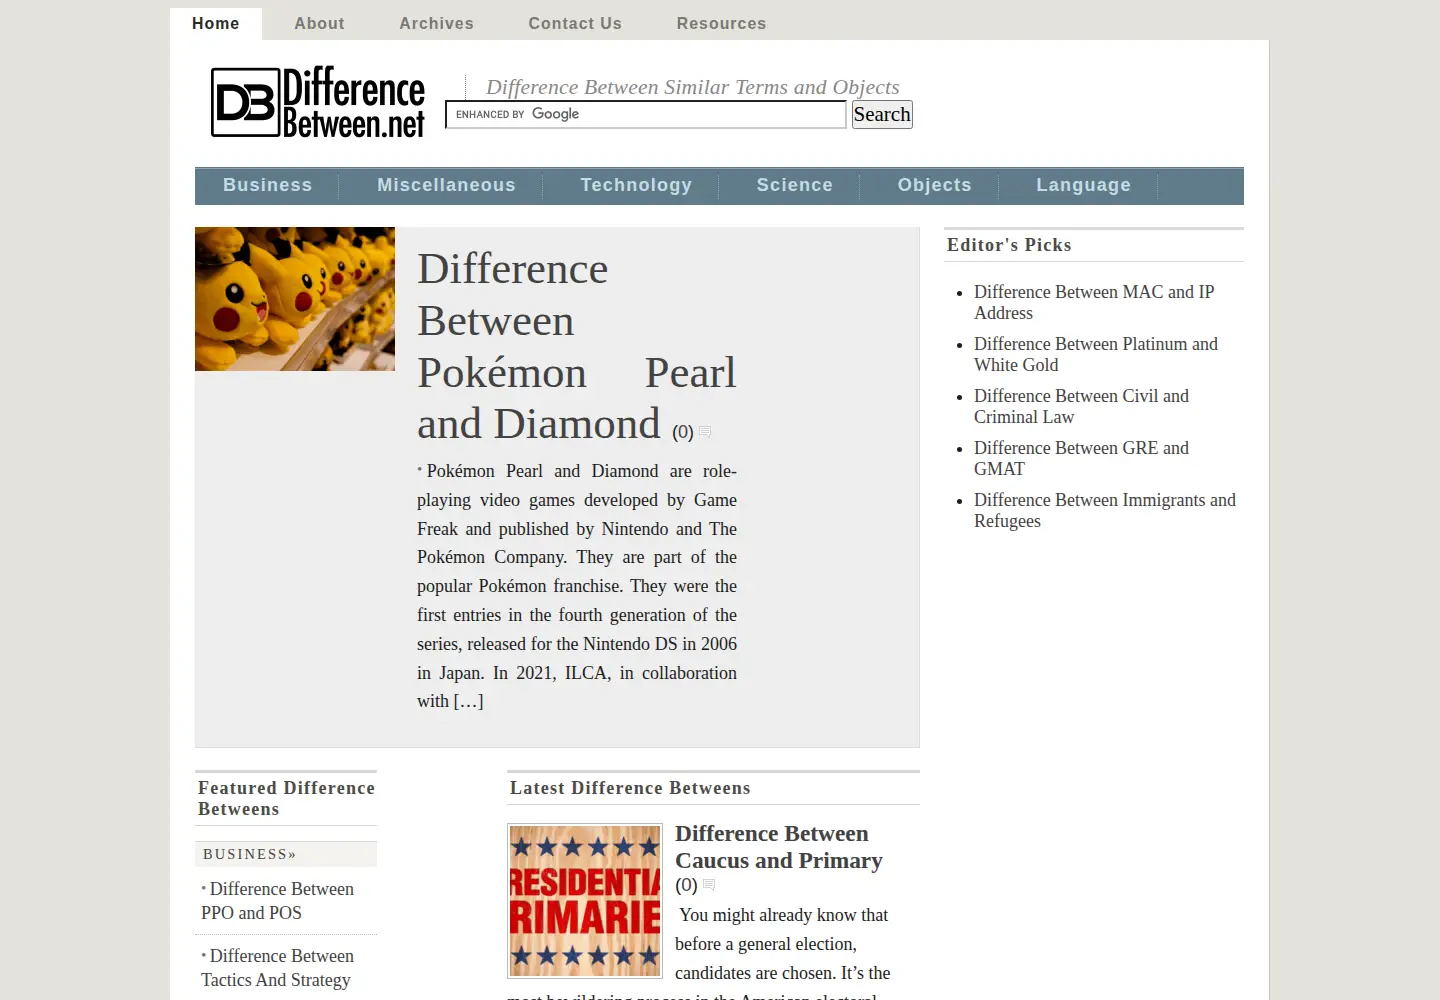Open the Presidential Primaries thumbnail
Image resolution: width=1440 pixels, height=1000 pixels.
[x=585, y=901]
